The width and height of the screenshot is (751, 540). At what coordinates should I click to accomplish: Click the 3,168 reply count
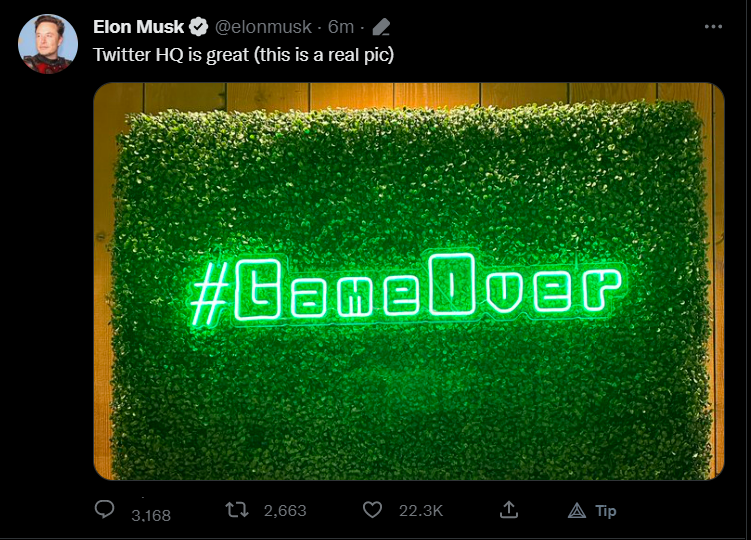pyautogui.click(x=151, y=516)
